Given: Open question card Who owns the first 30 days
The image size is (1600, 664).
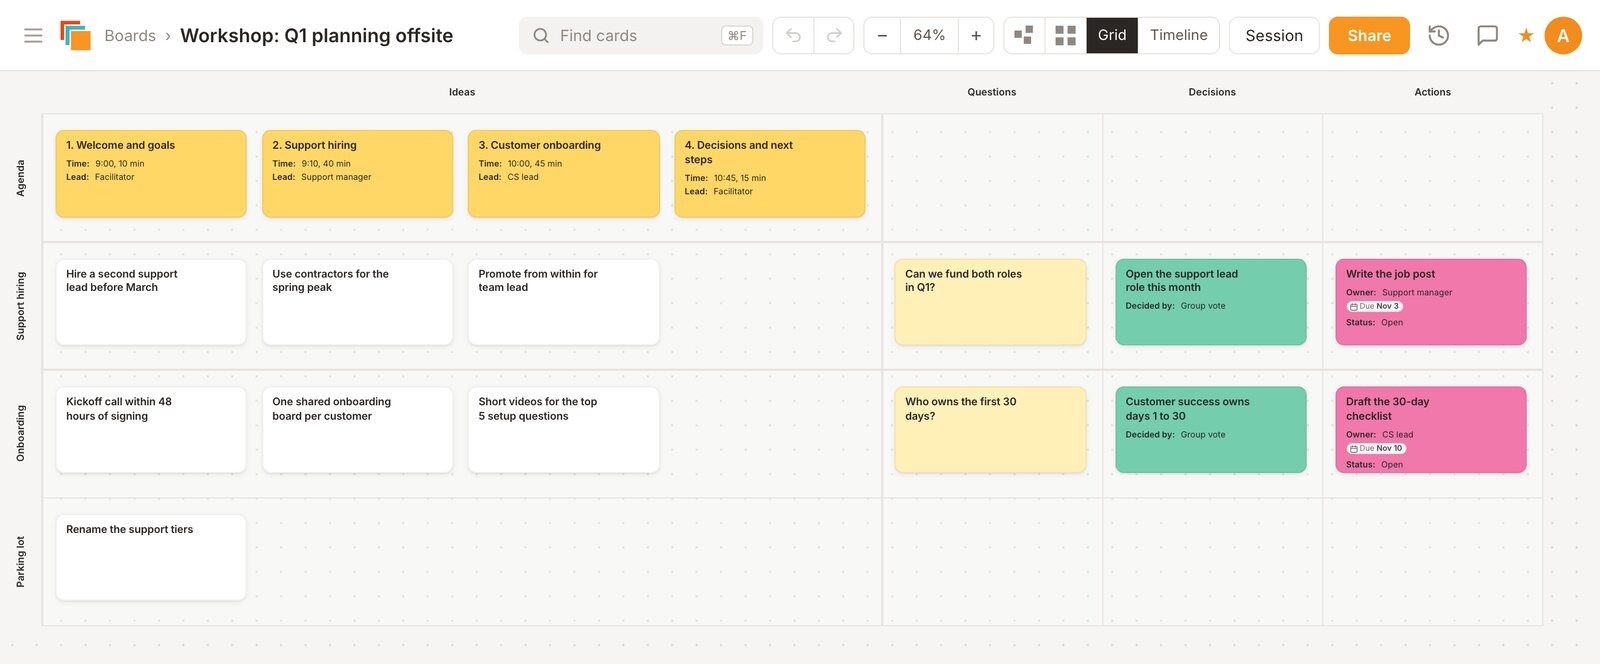Looking at the screenshot, I should pyautogui.click(x=990, y=430).
